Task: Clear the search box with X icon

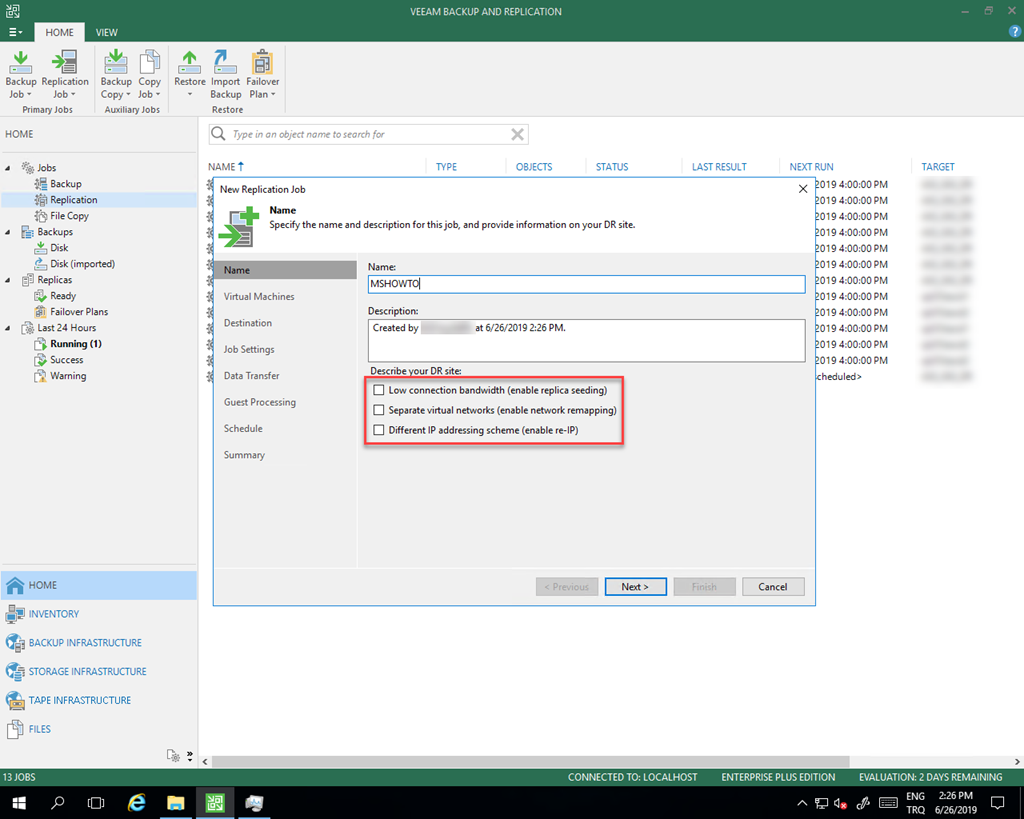Action: [517, 134]
